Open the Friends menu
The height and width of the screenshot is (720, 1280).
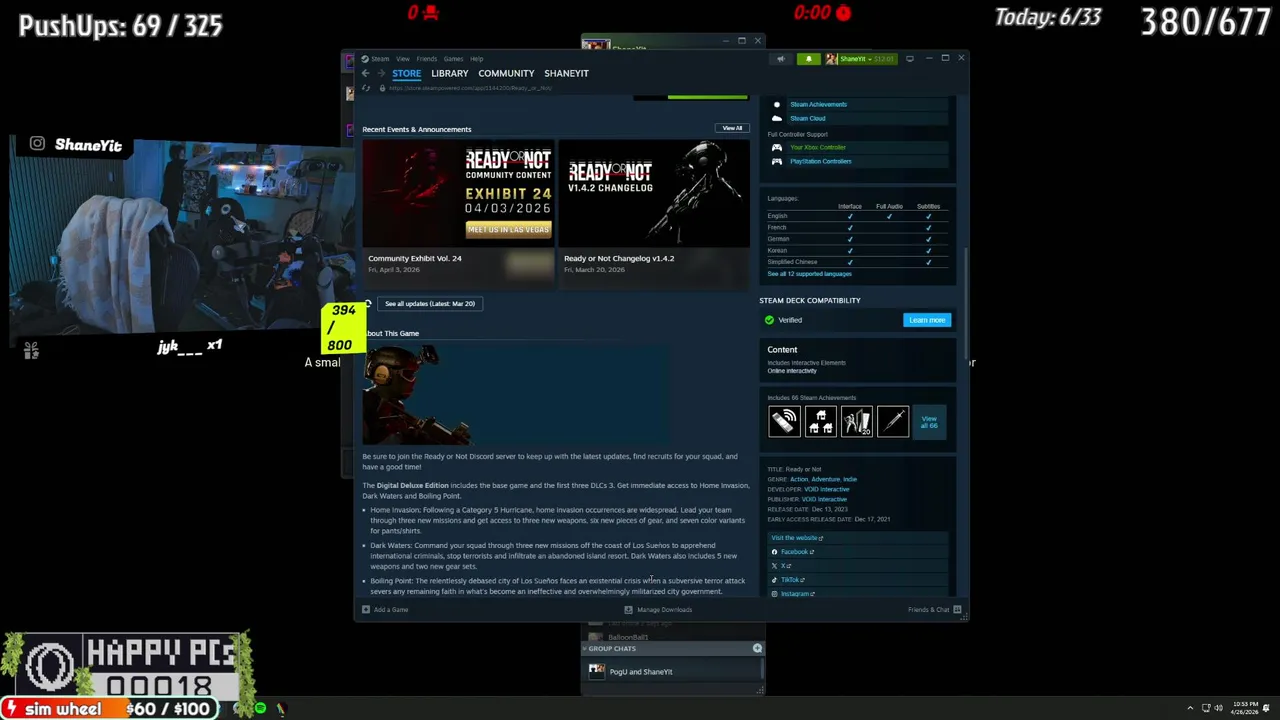point(427,59)
